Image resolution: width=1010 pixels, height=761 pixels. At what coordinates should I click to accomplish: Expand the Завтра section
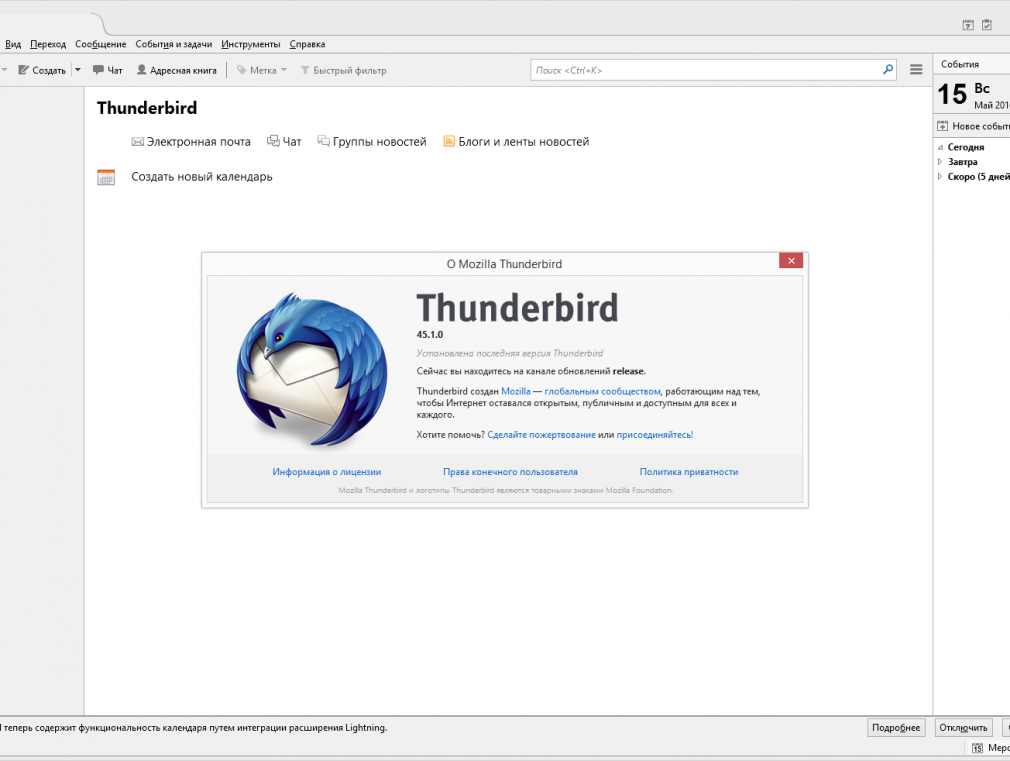click(x=940, y=162)
